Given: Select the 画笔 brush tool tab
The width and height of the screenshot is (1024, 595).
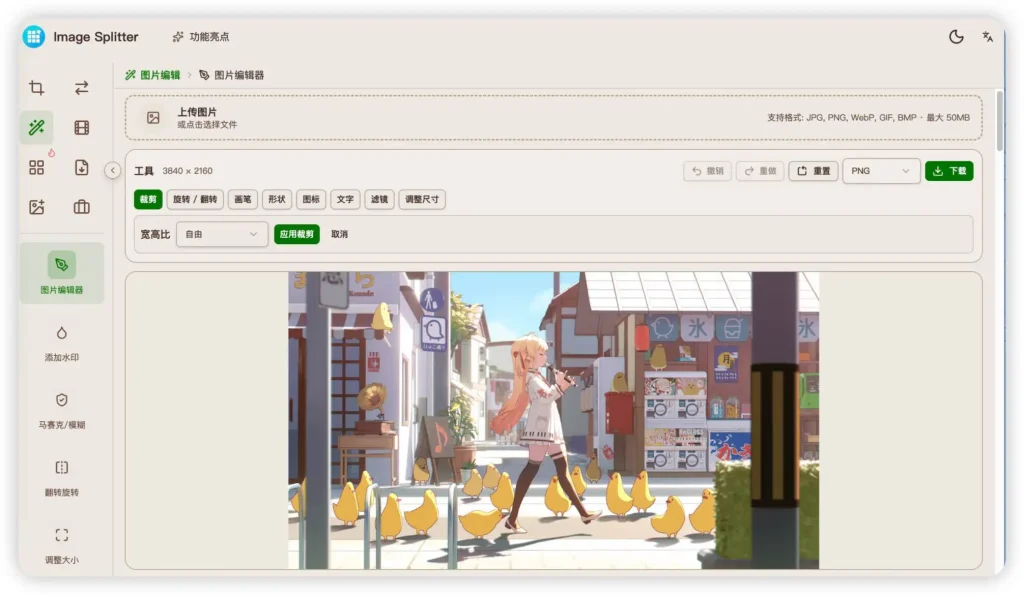Looking at the screenshot, I should pyautogui.click(x=243, y=199).
